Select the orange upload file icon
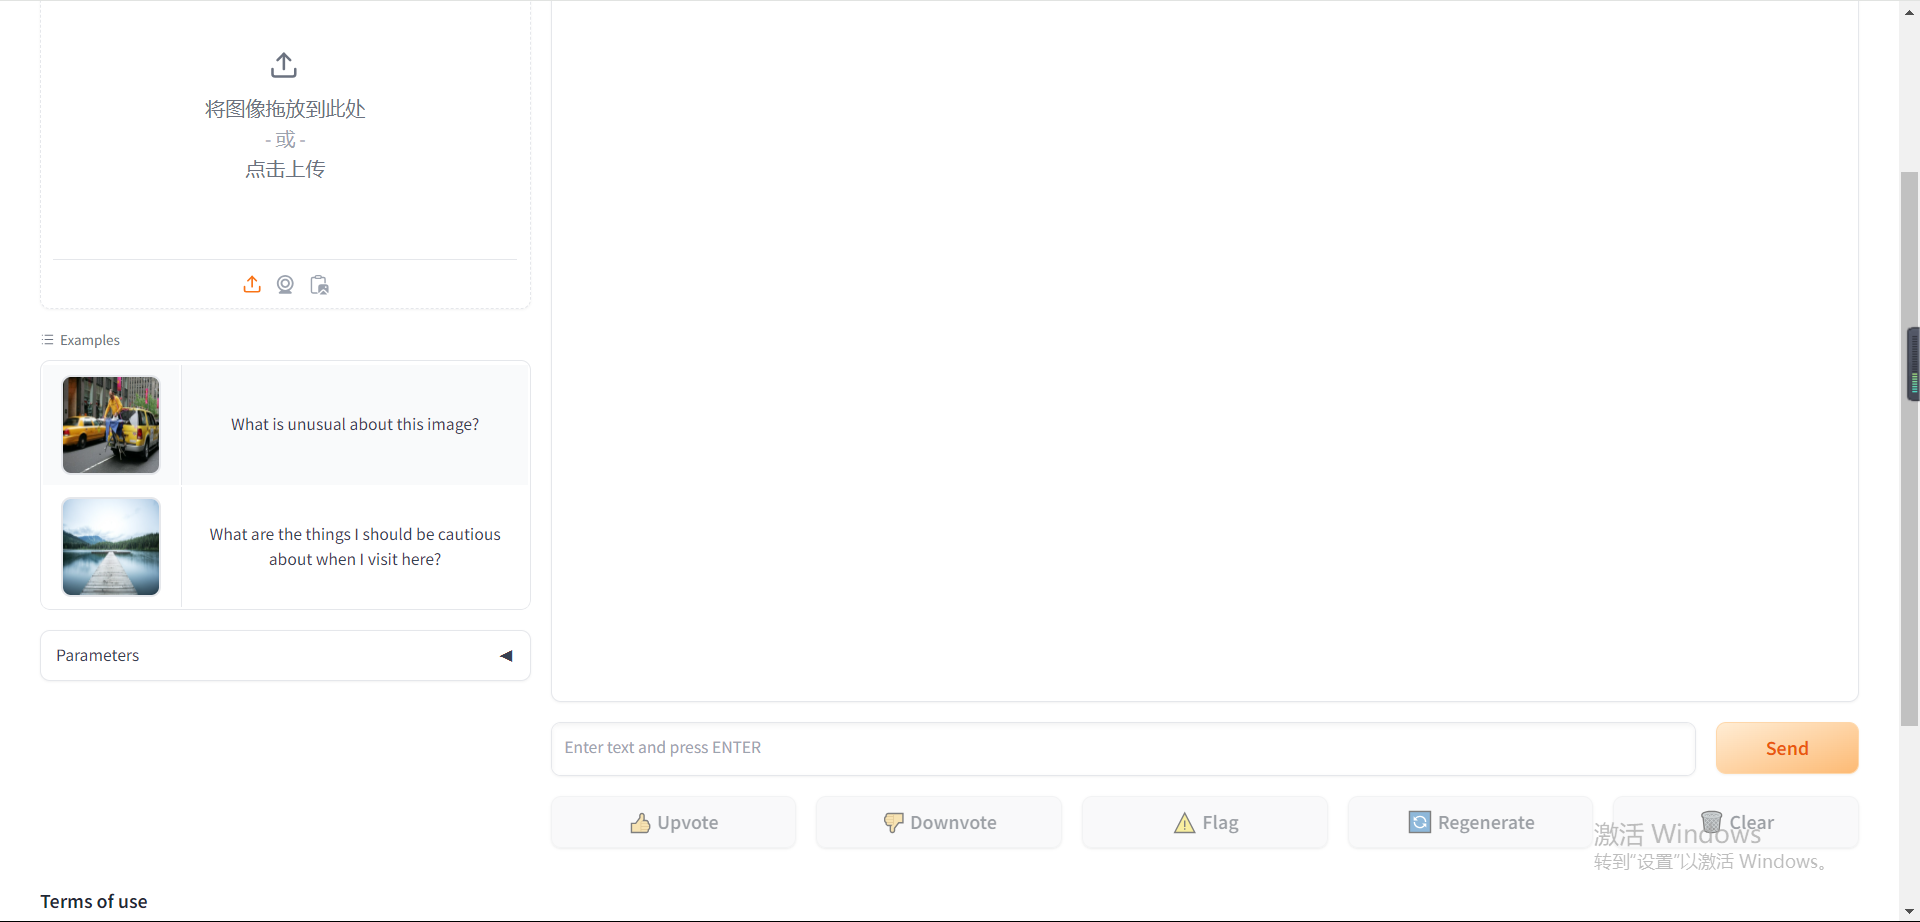1920x922 pixels. [x=251, y=284]
